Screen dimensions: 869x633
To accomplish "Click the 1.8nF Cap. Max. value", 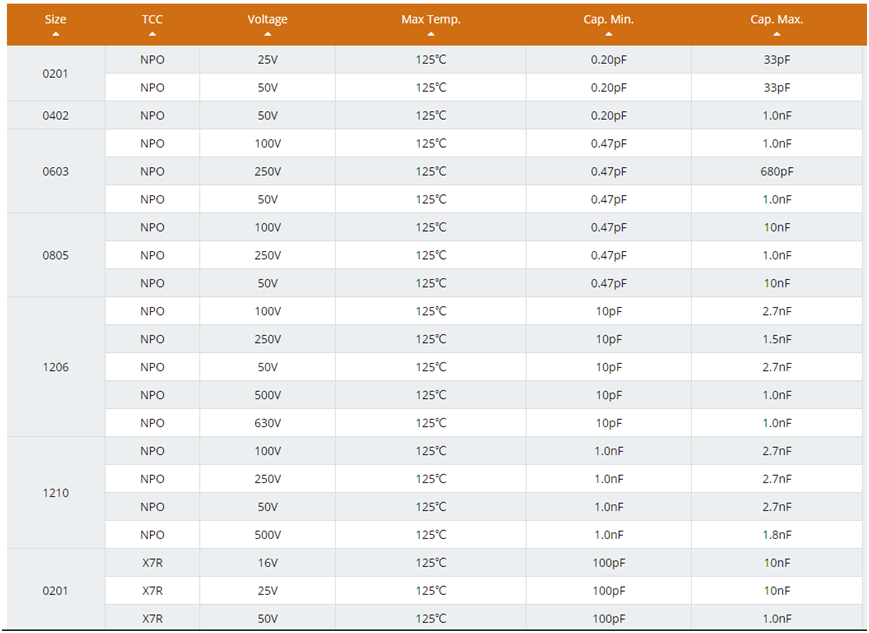I will click(776, 535).
